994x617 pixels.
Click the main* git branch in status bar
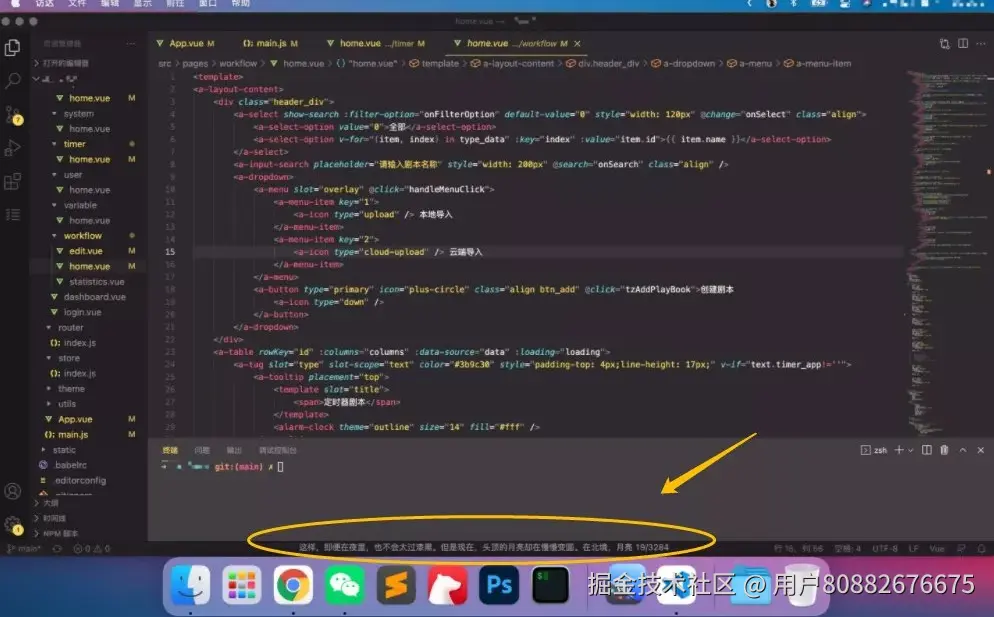pyautogui.click(x=23, y=549)
